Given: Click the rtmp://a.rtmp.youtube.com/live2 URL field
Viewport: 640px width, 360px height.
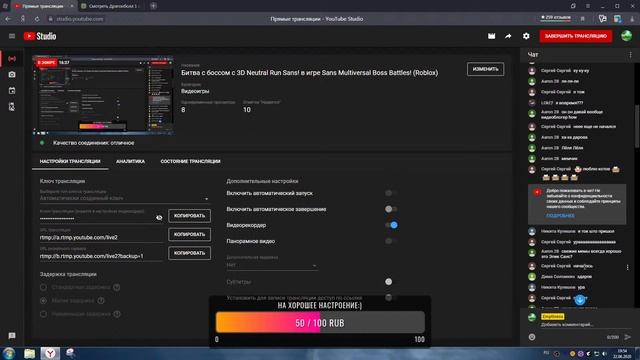Looking at the screenshot, I should point(101,237).
